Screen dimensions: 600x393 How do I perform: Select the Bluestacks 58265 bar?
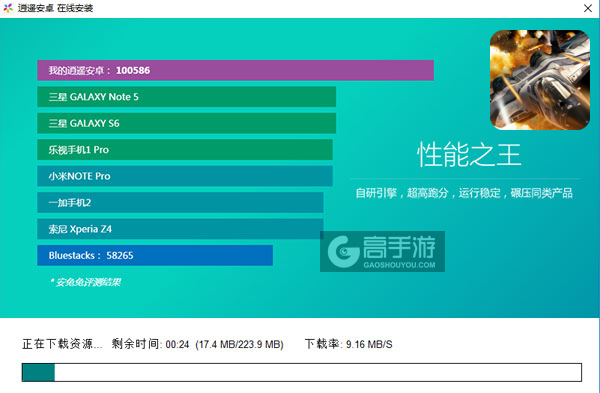click(x=155, y=255)
